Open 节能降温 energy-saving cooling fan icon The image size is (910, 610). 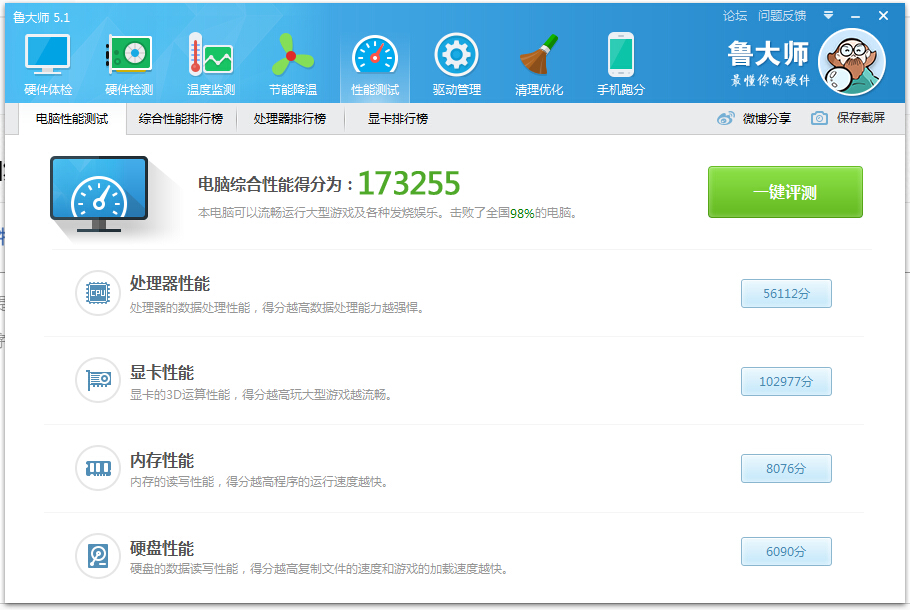[x=292, y=54]
